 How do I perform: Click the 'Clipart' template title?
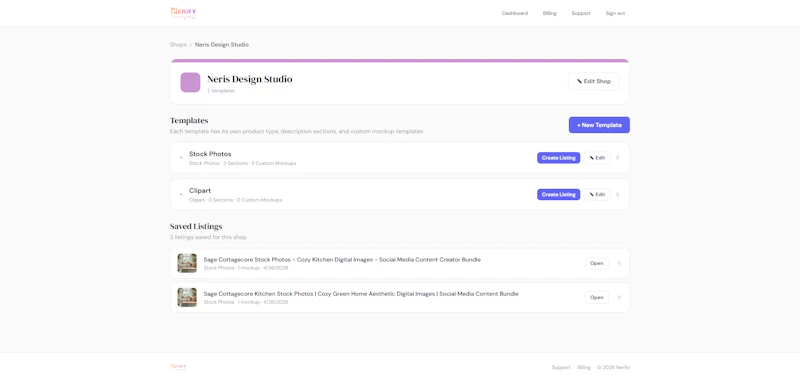click(x=200, y=190)
